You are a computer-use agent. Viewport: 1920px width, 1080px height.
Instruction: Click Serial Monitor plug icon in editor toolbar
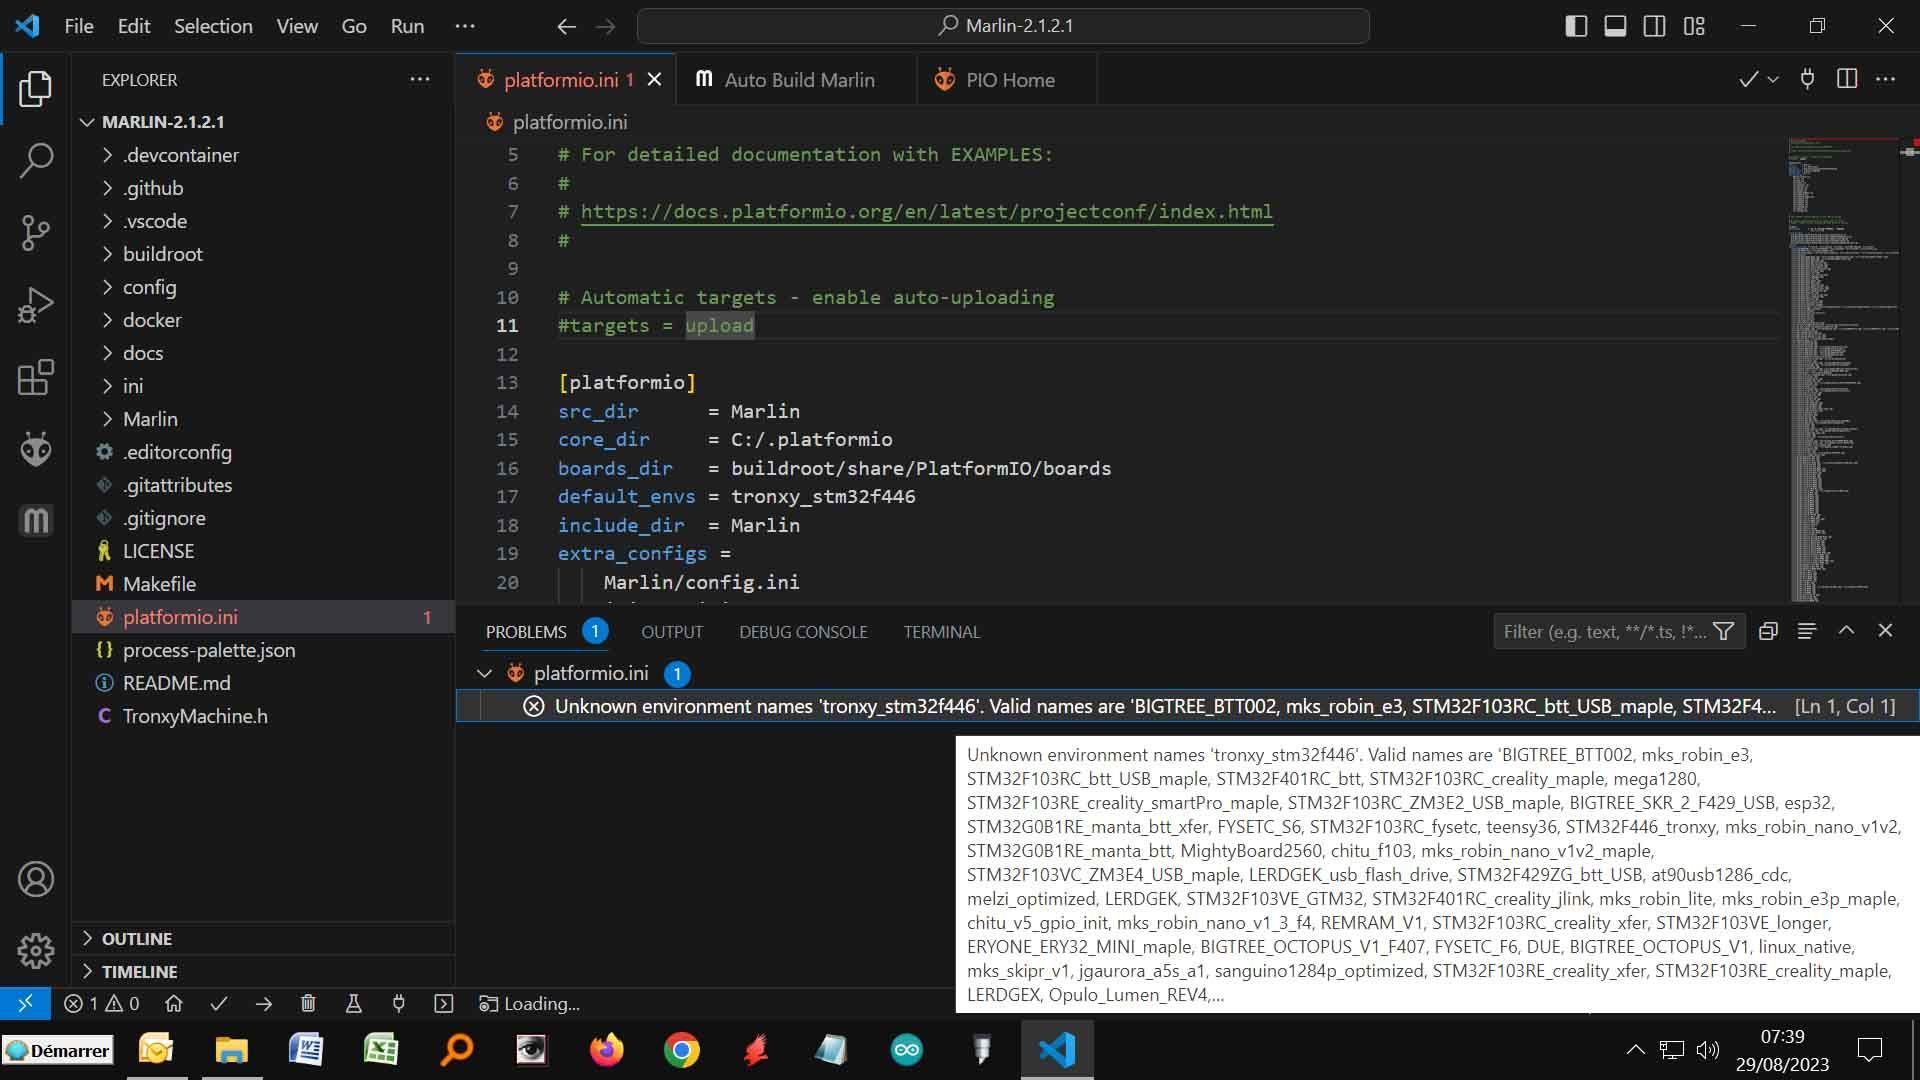1807,79
